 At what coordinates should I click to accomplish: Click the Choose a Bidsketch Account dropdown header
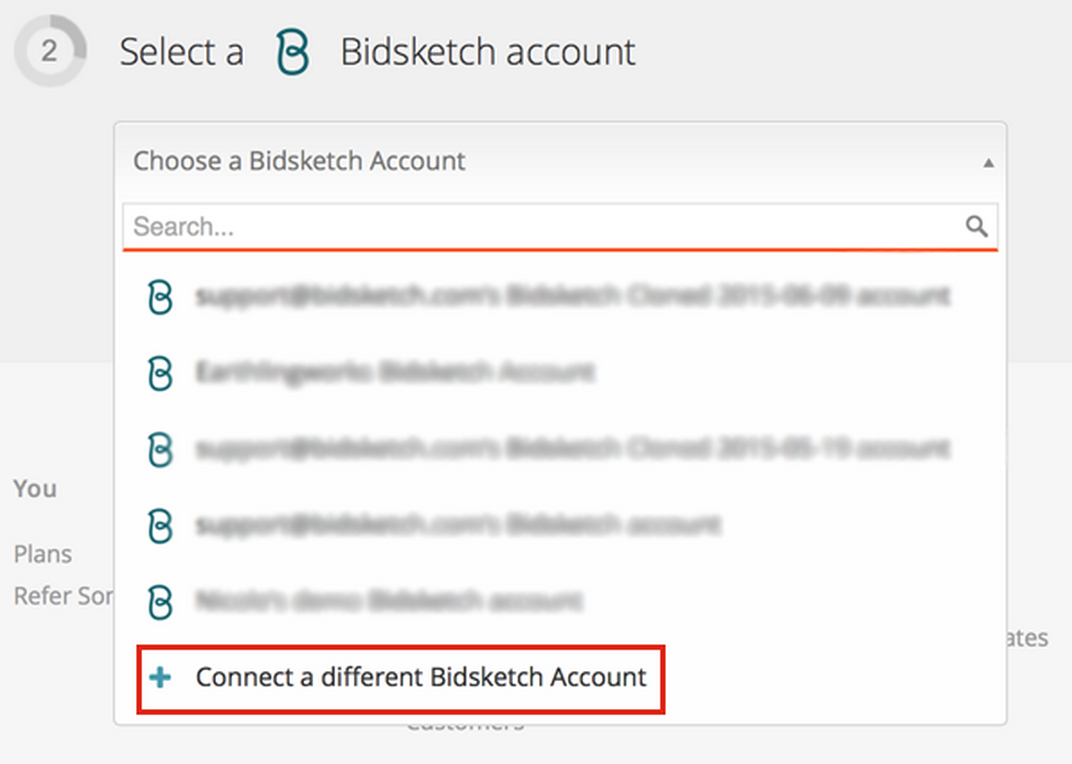tap(560, 161)
